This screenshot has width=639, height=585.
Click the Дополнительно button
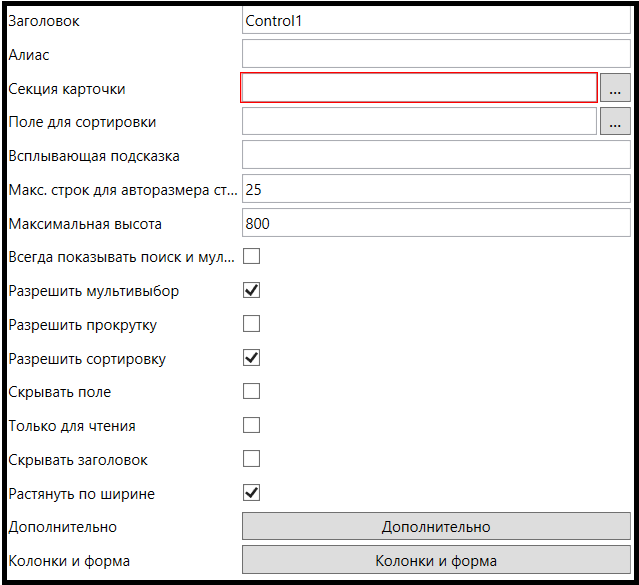[436, 527]
